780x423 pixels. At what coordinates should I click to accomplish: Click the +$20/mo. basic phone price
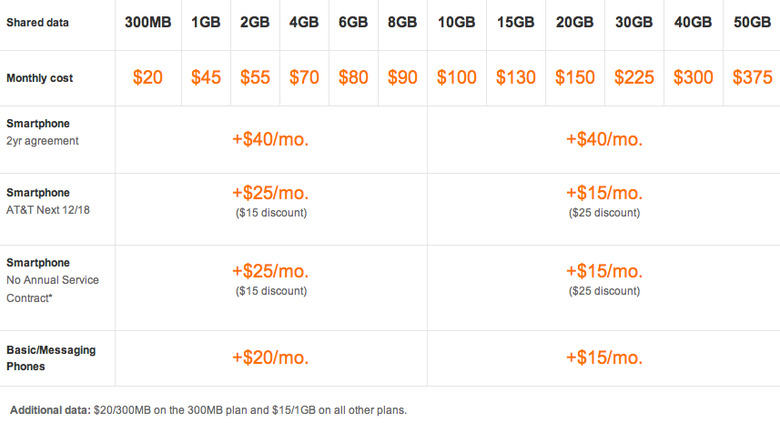[270, 357]
